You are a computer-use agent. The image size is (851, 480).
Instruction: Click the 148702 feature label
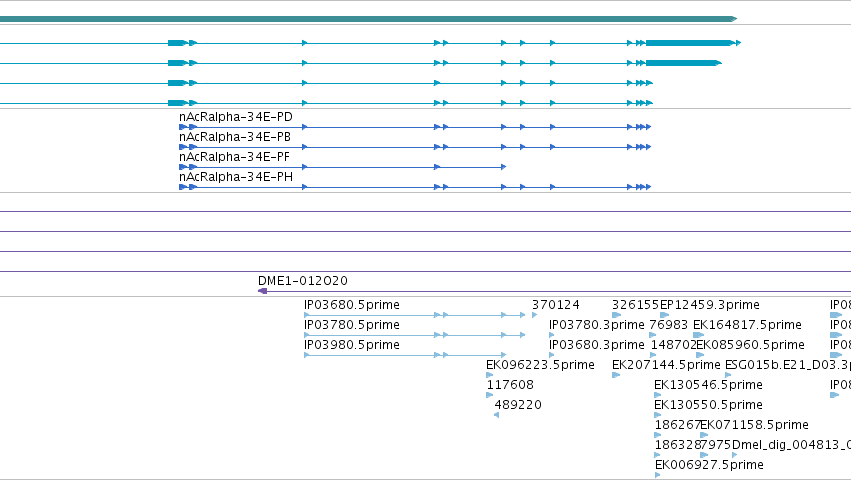[673, 345]
